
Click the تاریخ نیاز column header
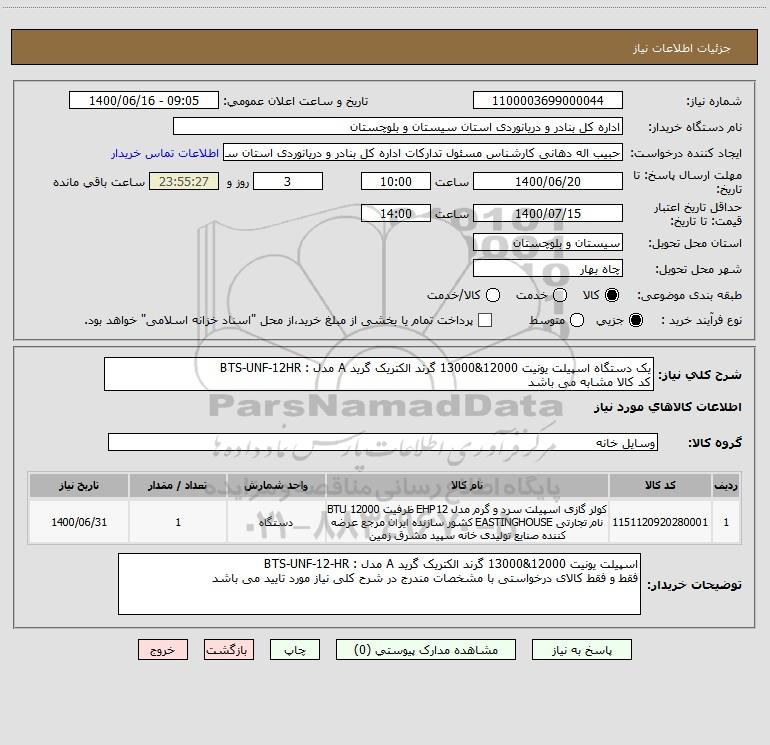[79, 485]
